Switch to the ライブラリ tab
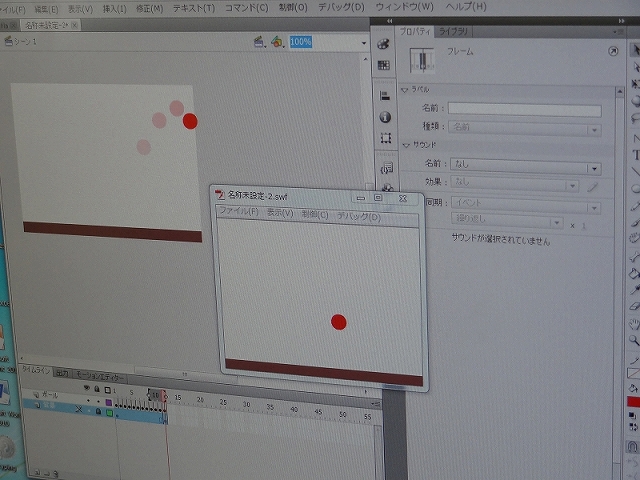The height and width of the screenshot is (480, 640). tap(453, 31)
